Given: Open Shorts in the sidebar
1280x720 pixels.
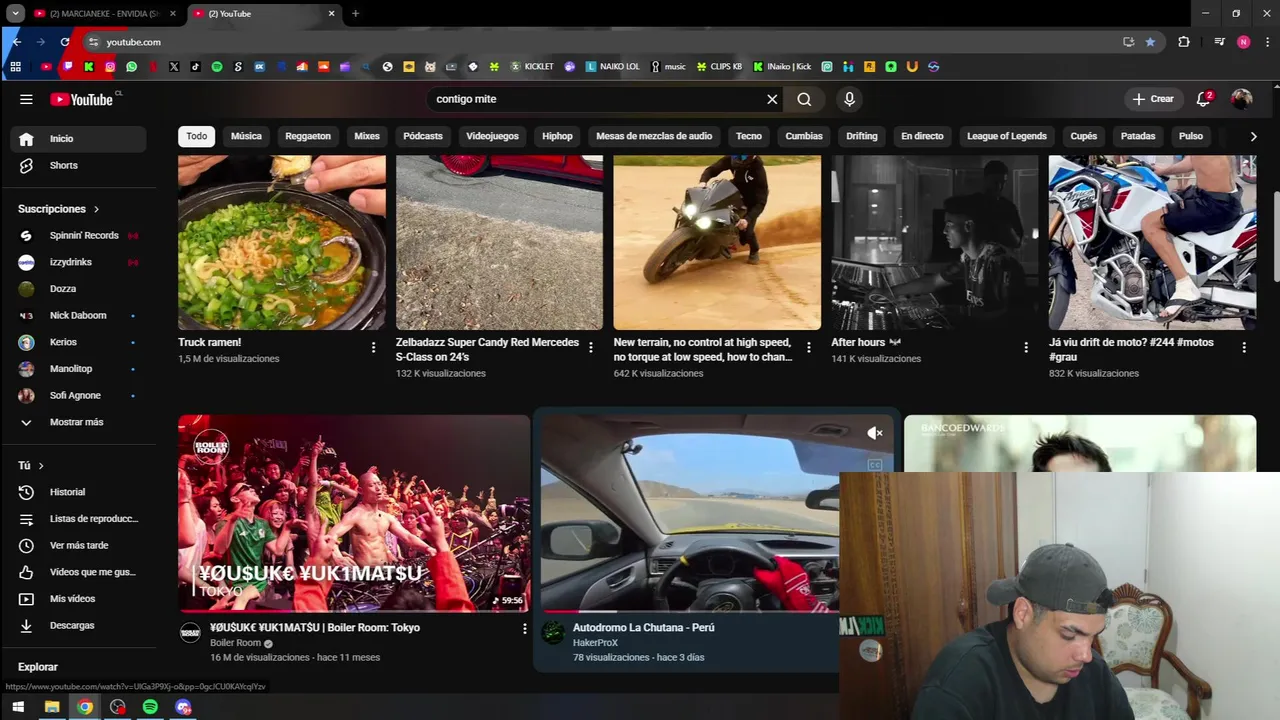Looking at the screenshot, I should coord(78,165).
